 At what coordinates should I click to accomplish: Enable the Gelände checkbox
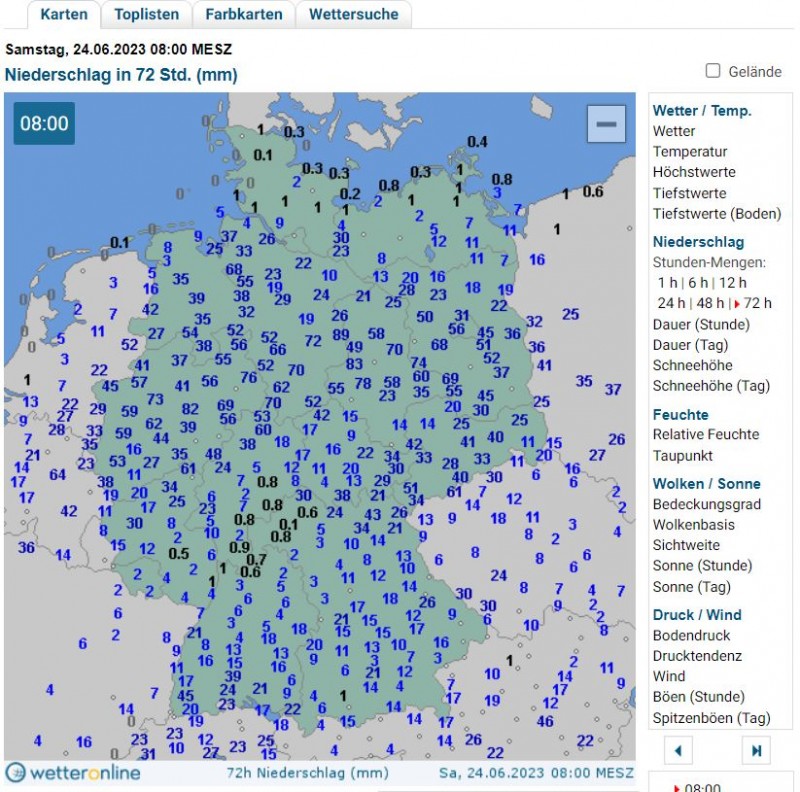click(713, 71)
